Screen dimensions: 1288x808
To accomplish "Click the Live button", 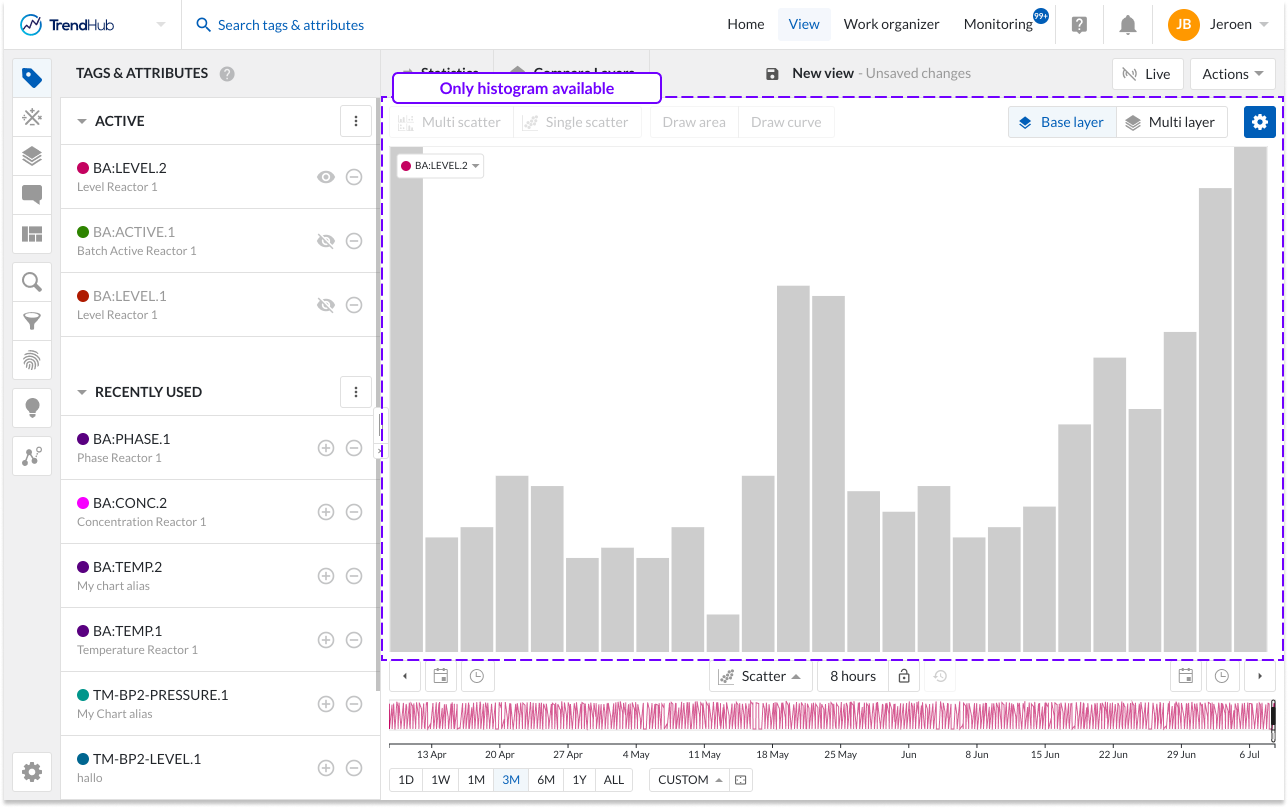I will (1147, 74).
